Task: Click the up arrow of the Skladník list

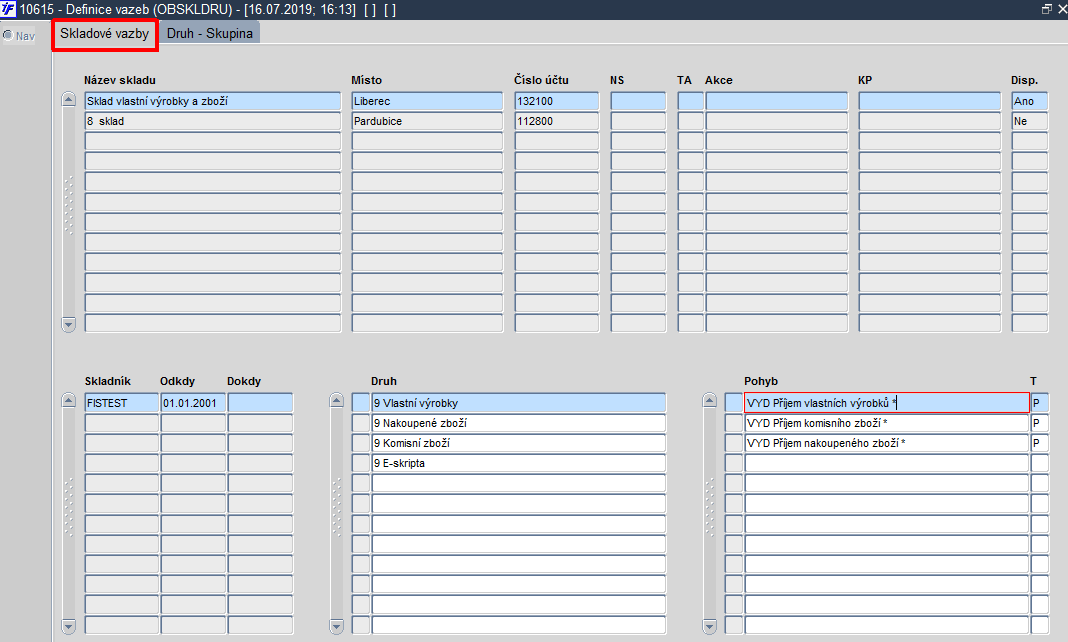Action: click(68, 400)
